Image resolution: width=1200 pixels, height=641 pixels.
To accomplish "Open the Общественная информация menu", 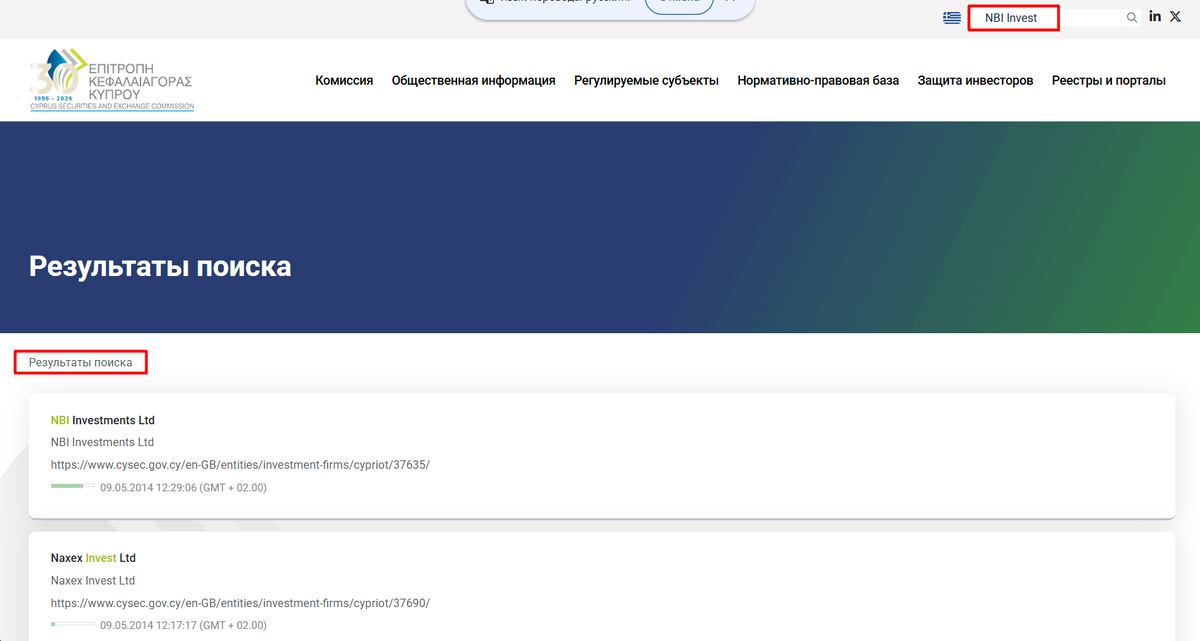I will tap(473, 80).
